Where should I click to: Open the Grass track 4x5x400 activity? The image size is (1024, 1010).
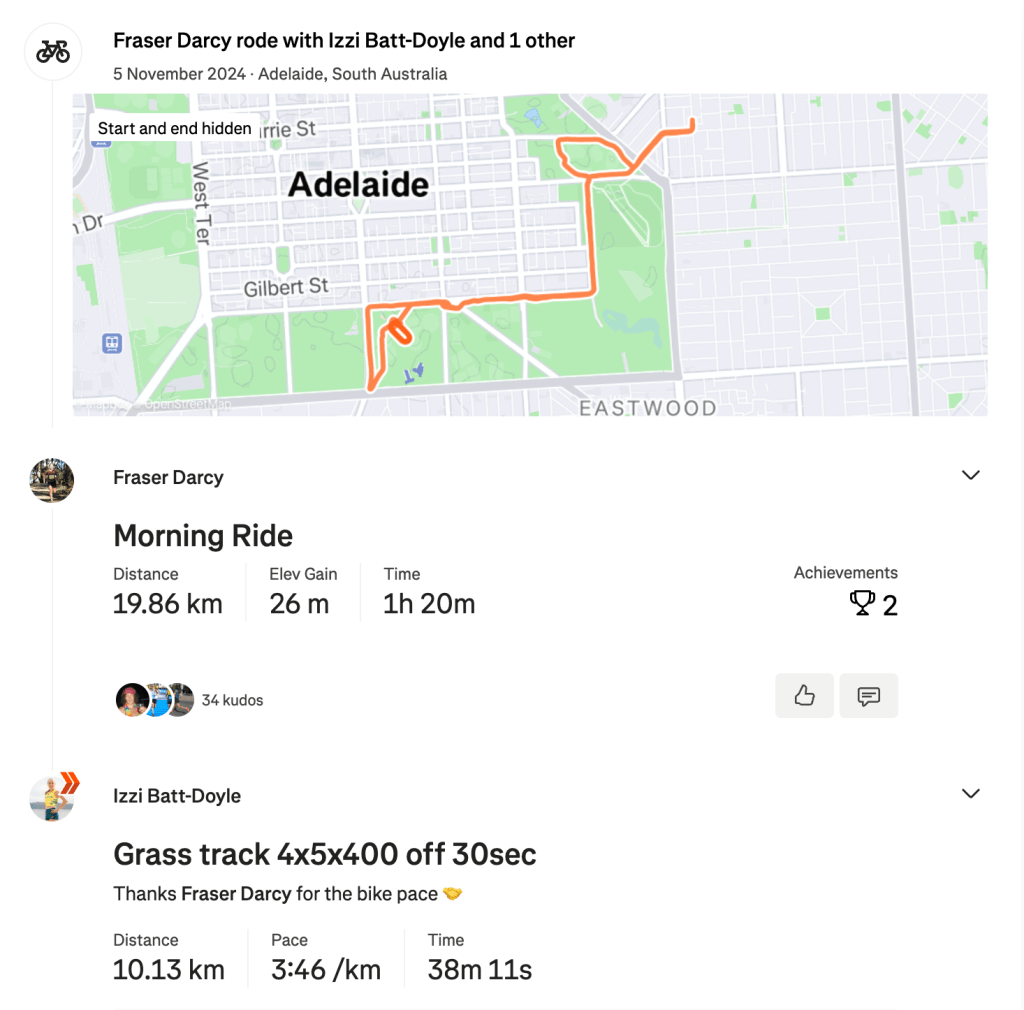(x=325, y=854)
